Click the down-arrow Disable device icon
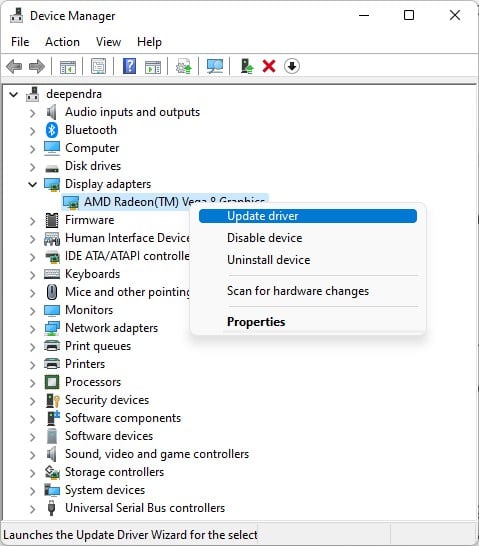Viewport: 479px width, 546px height. (292, 66)
